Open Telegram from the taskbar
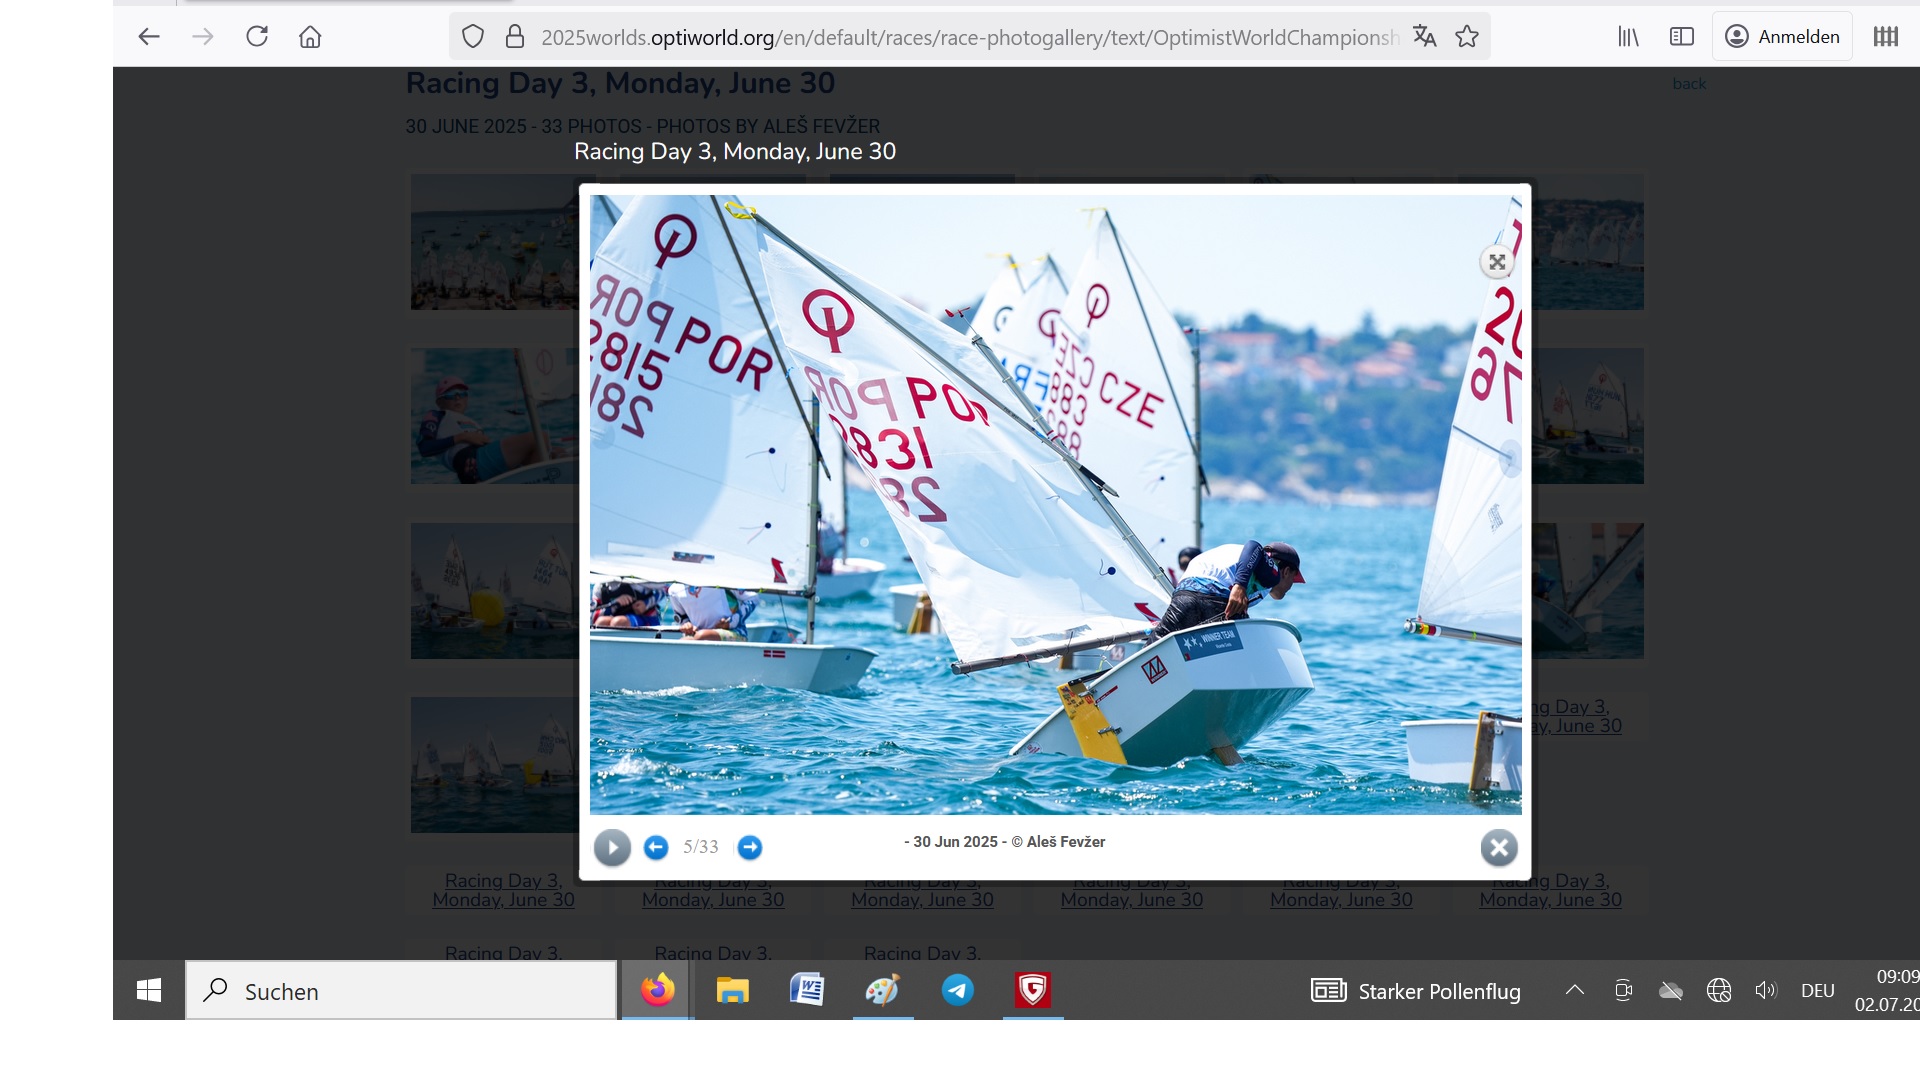The image size is (1920, 1080). 957,991
